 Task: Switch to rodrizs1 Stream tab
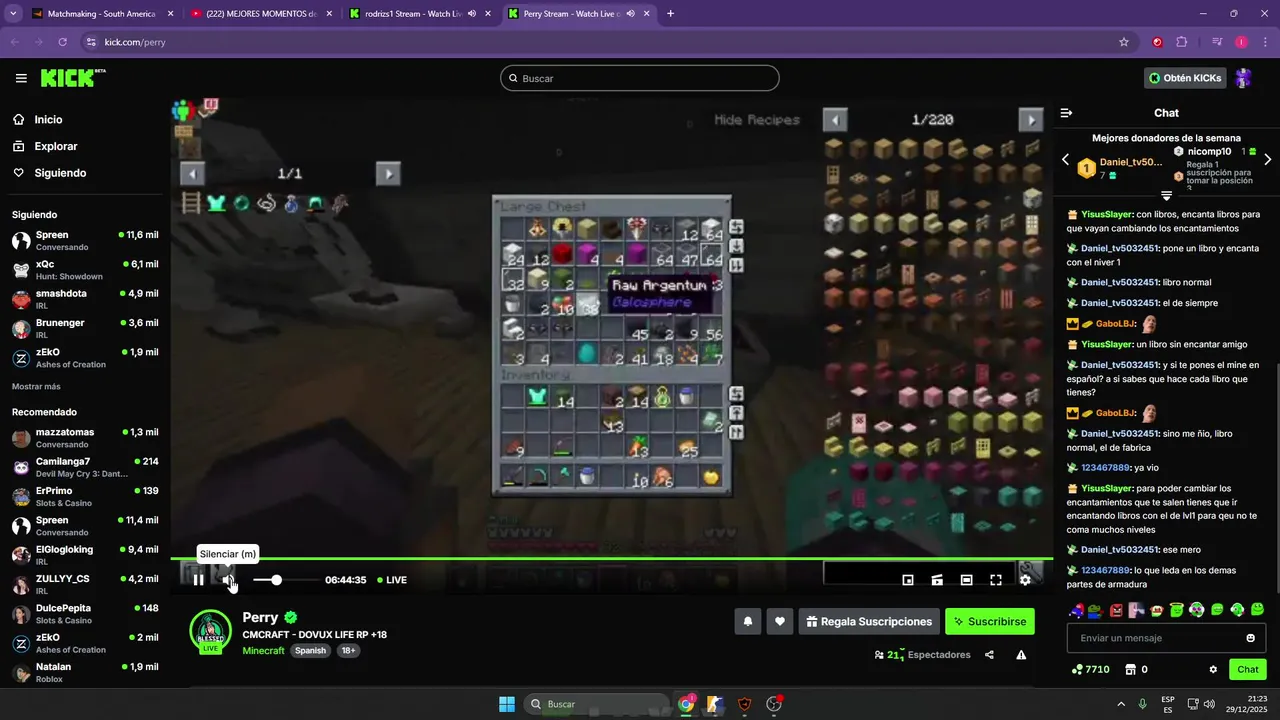[x=420, y=14]
